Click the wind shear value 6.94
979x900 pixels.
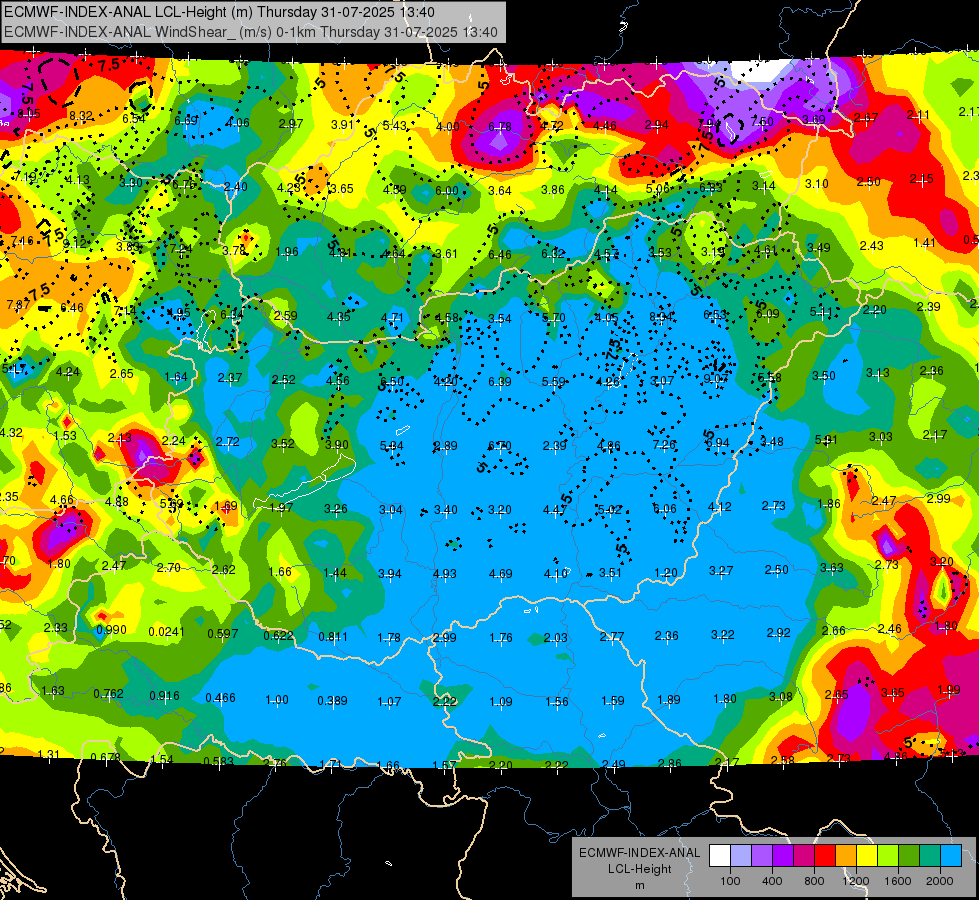717,443
